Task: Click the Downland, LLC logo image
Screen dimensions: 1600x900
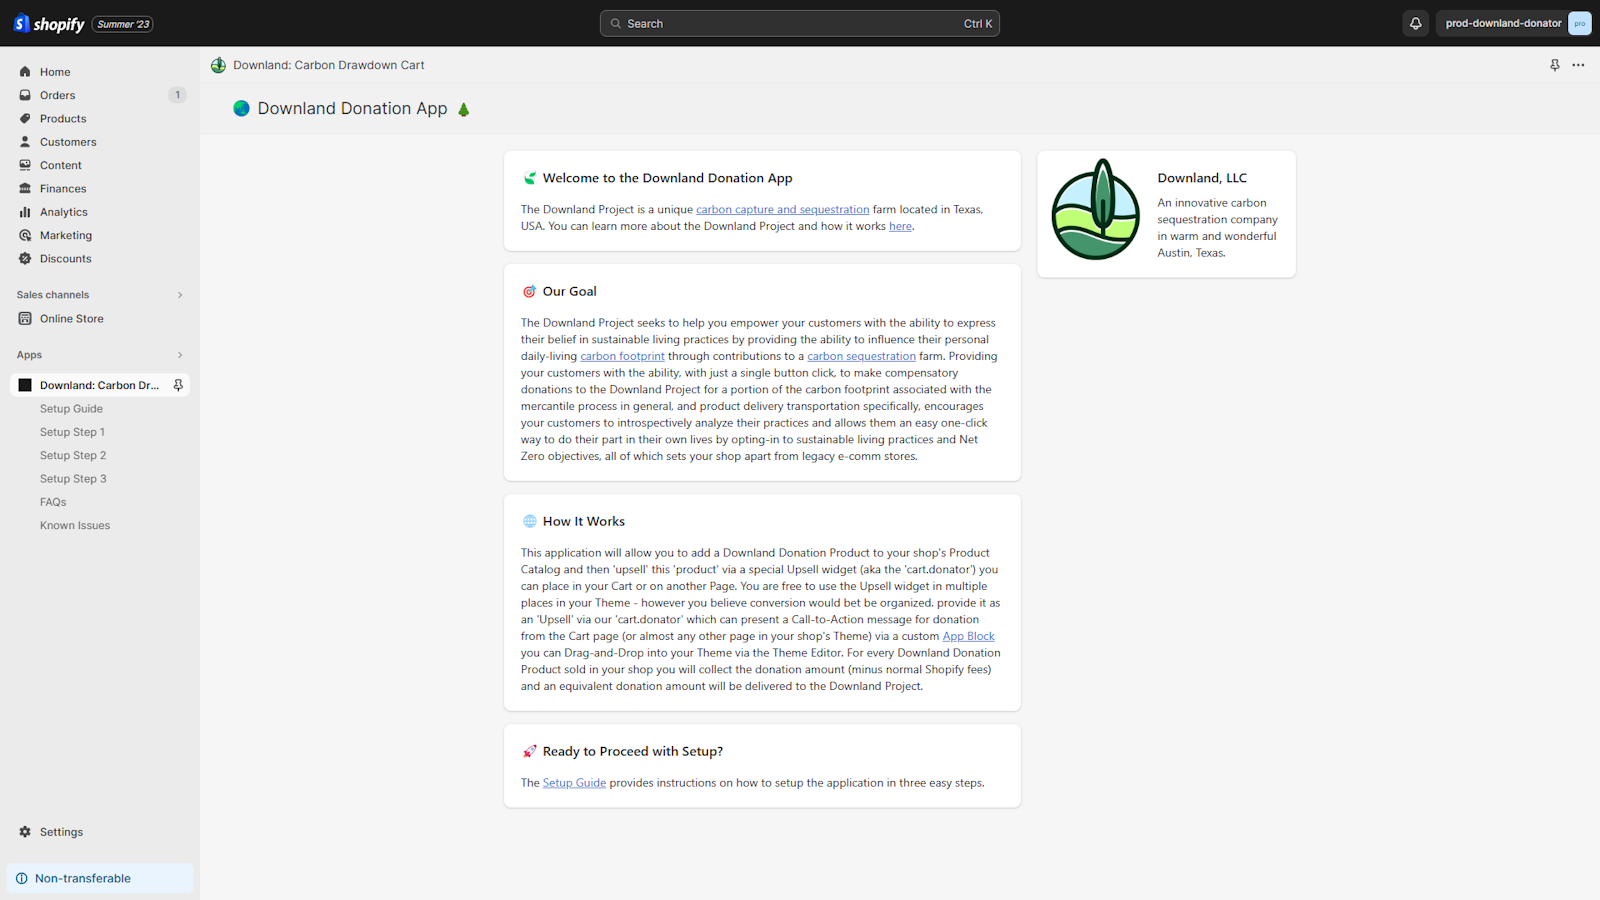Action: click(1096, 209)
